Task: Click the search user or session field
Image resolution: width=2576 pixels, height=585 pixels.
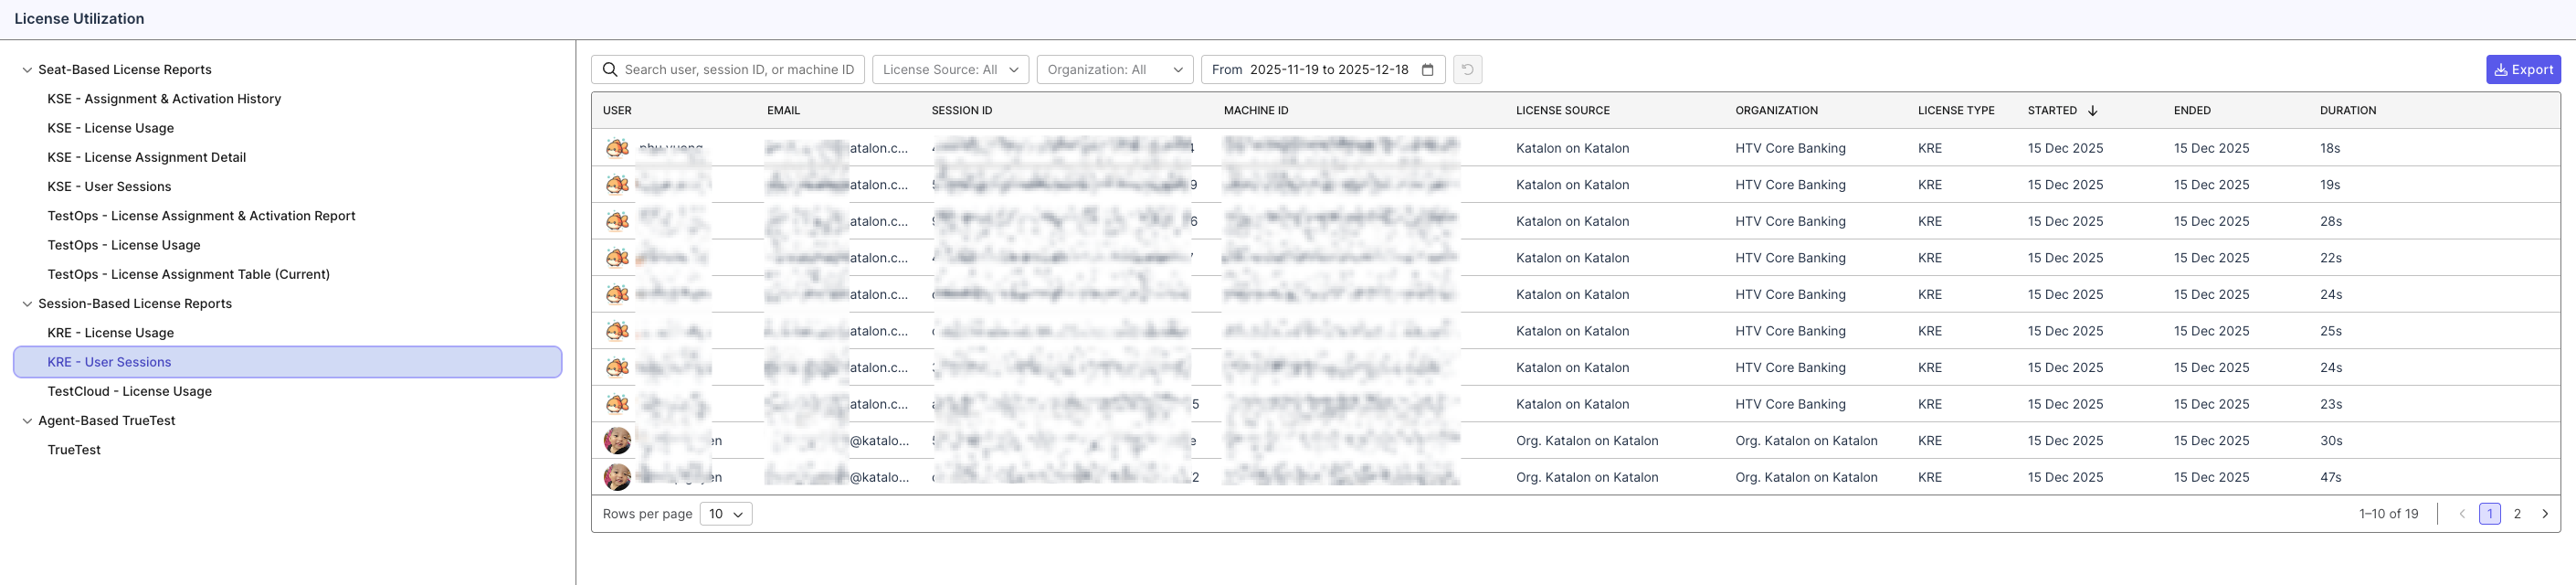Action: pyautogui.click(x=728, y=69)
